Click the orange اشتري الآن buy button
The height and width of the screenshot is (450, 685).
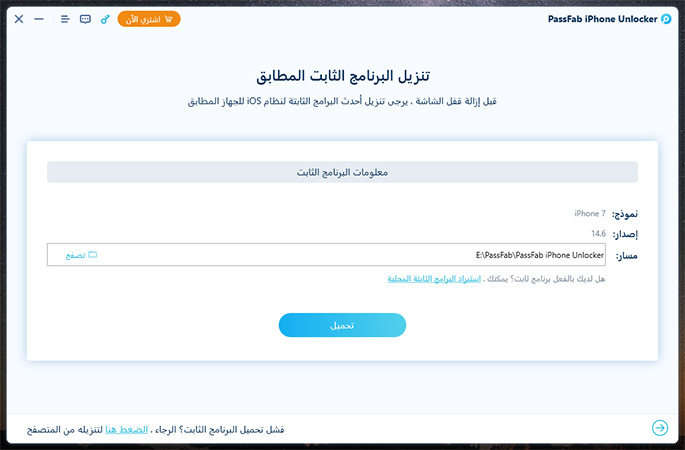149,19
